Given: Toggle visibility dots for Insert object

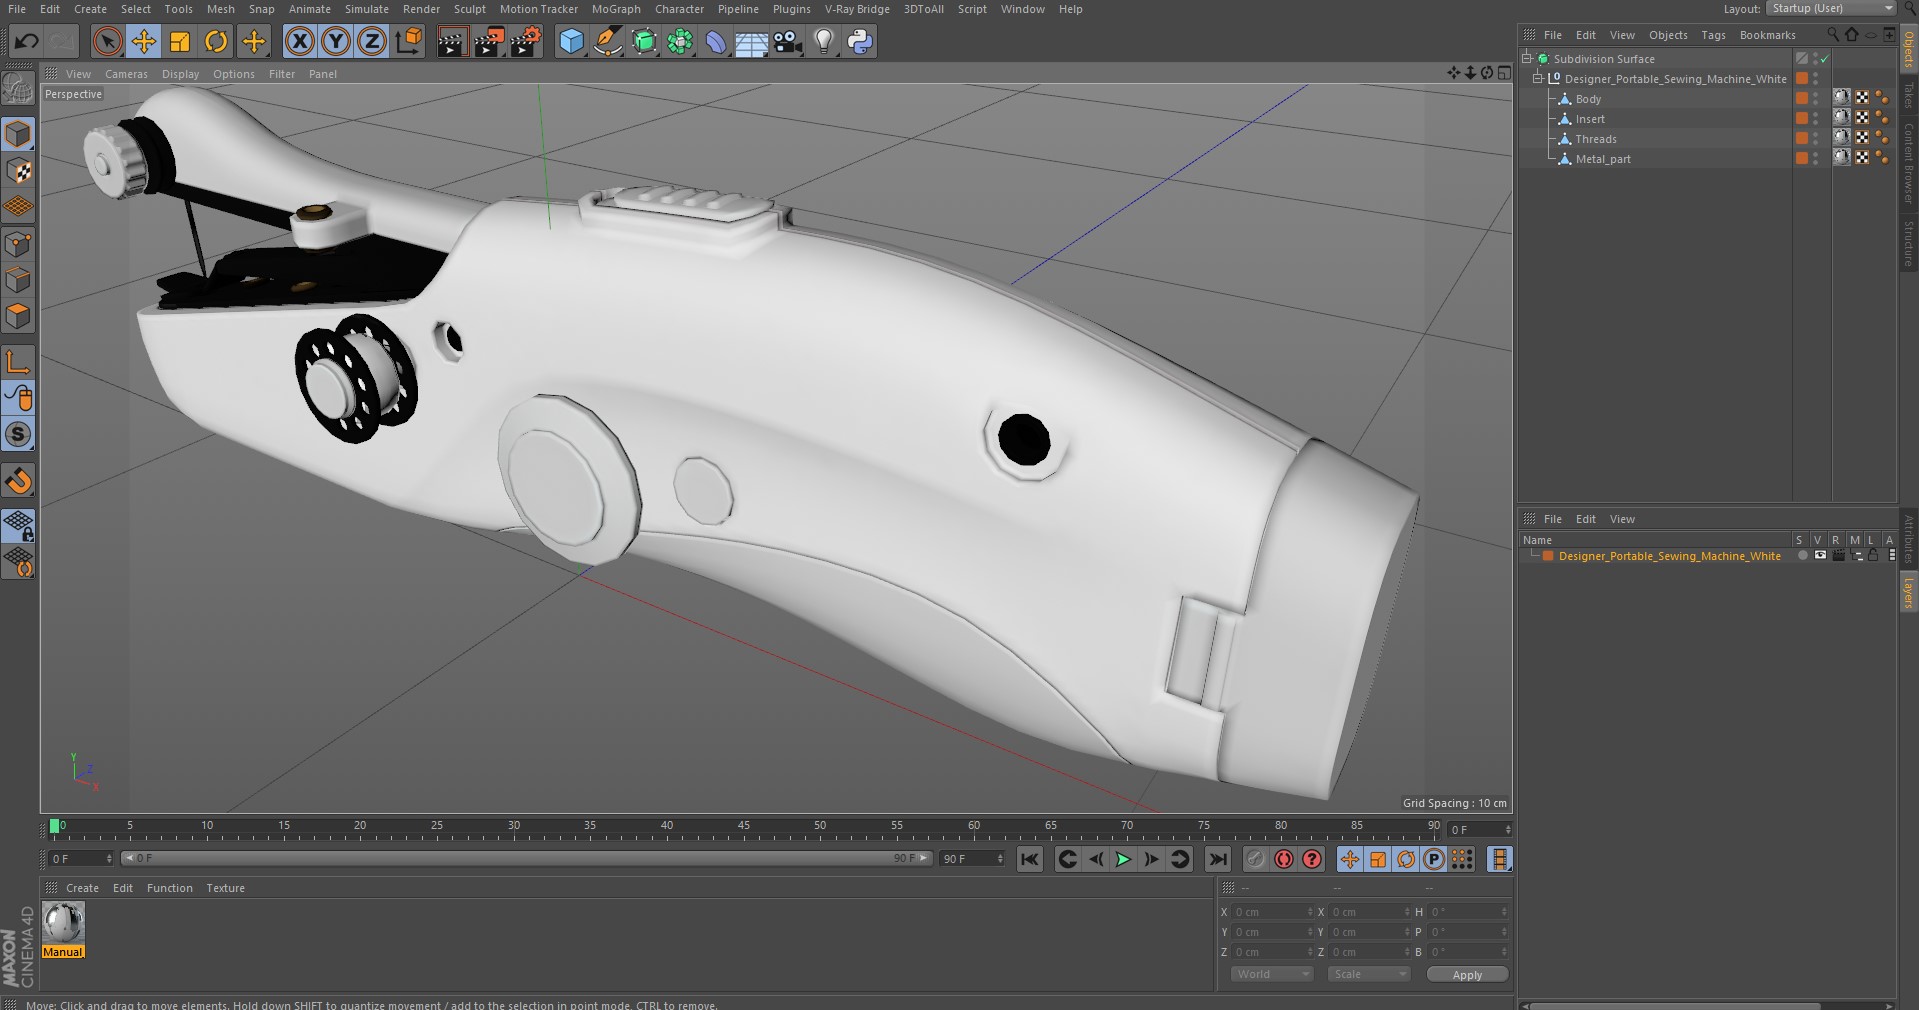Looking at the screenshot, I should click(1816, 119).
